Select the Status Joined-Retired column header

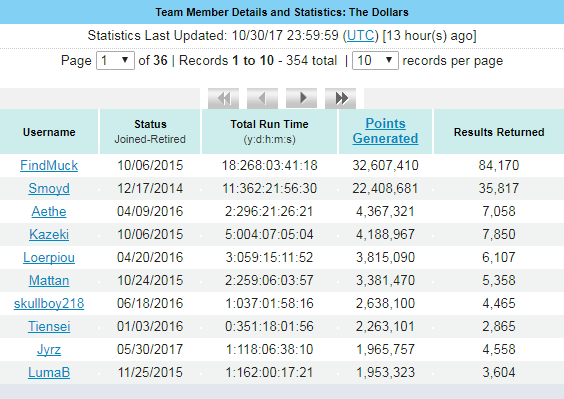click(150, 132)
